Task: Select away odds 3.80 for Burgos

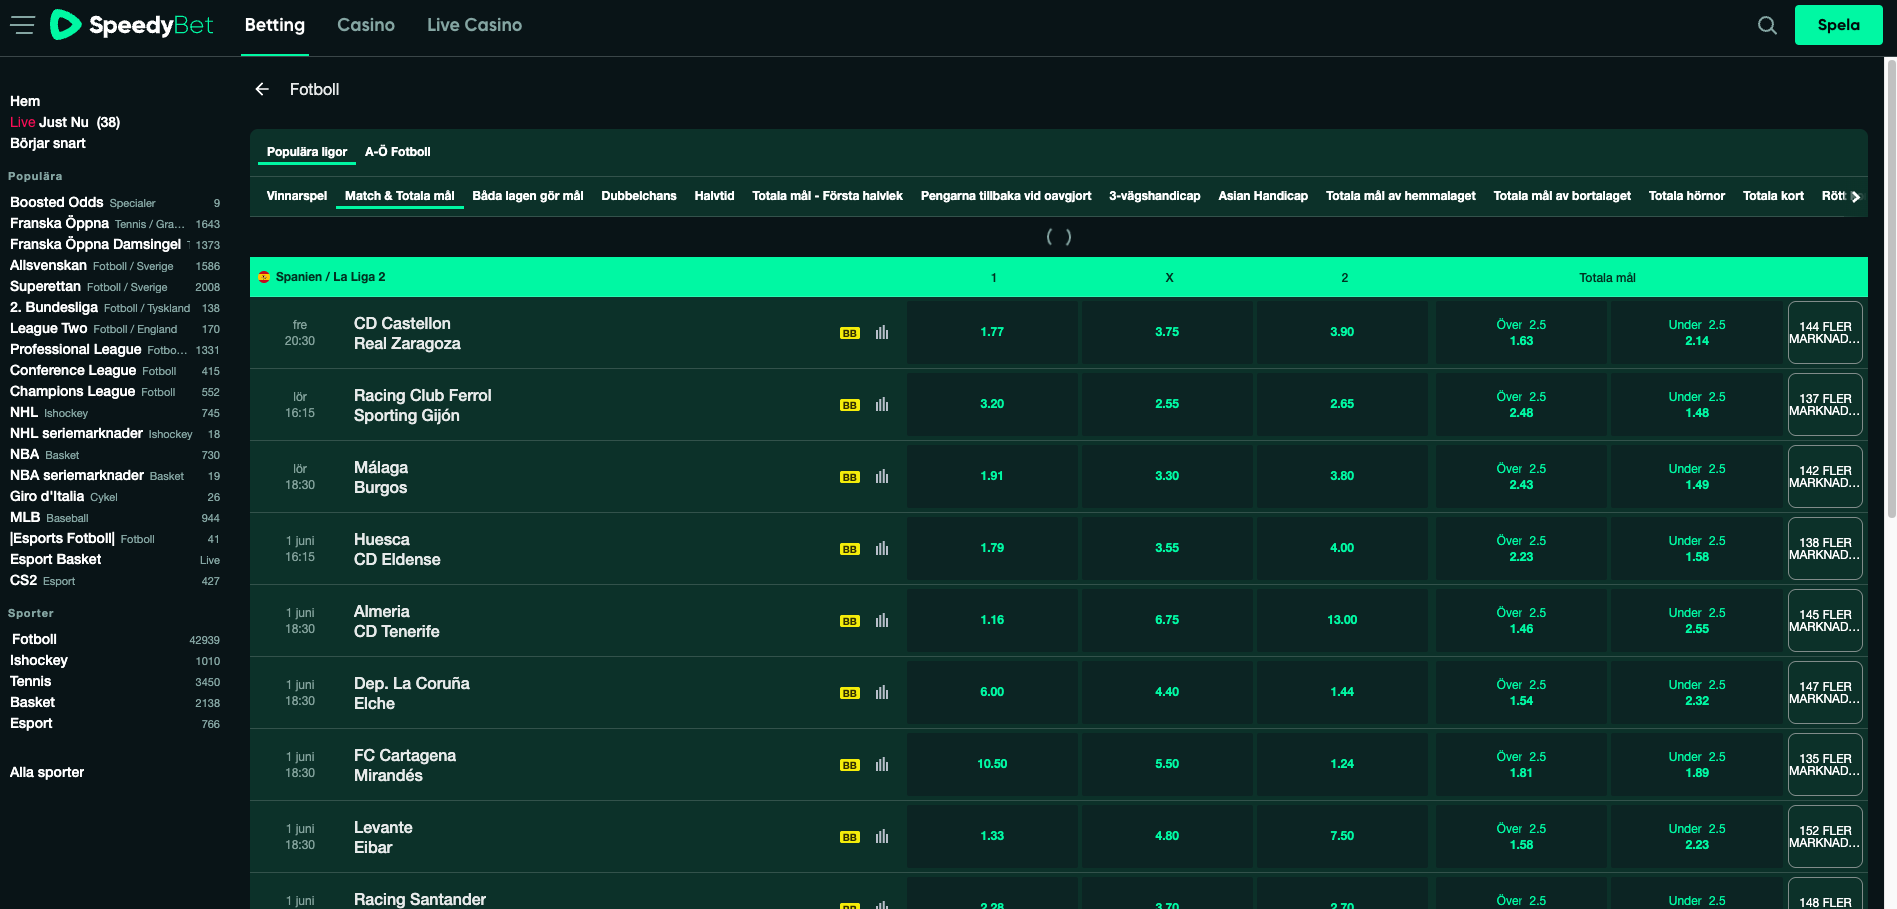Action: coord(1342,477)
